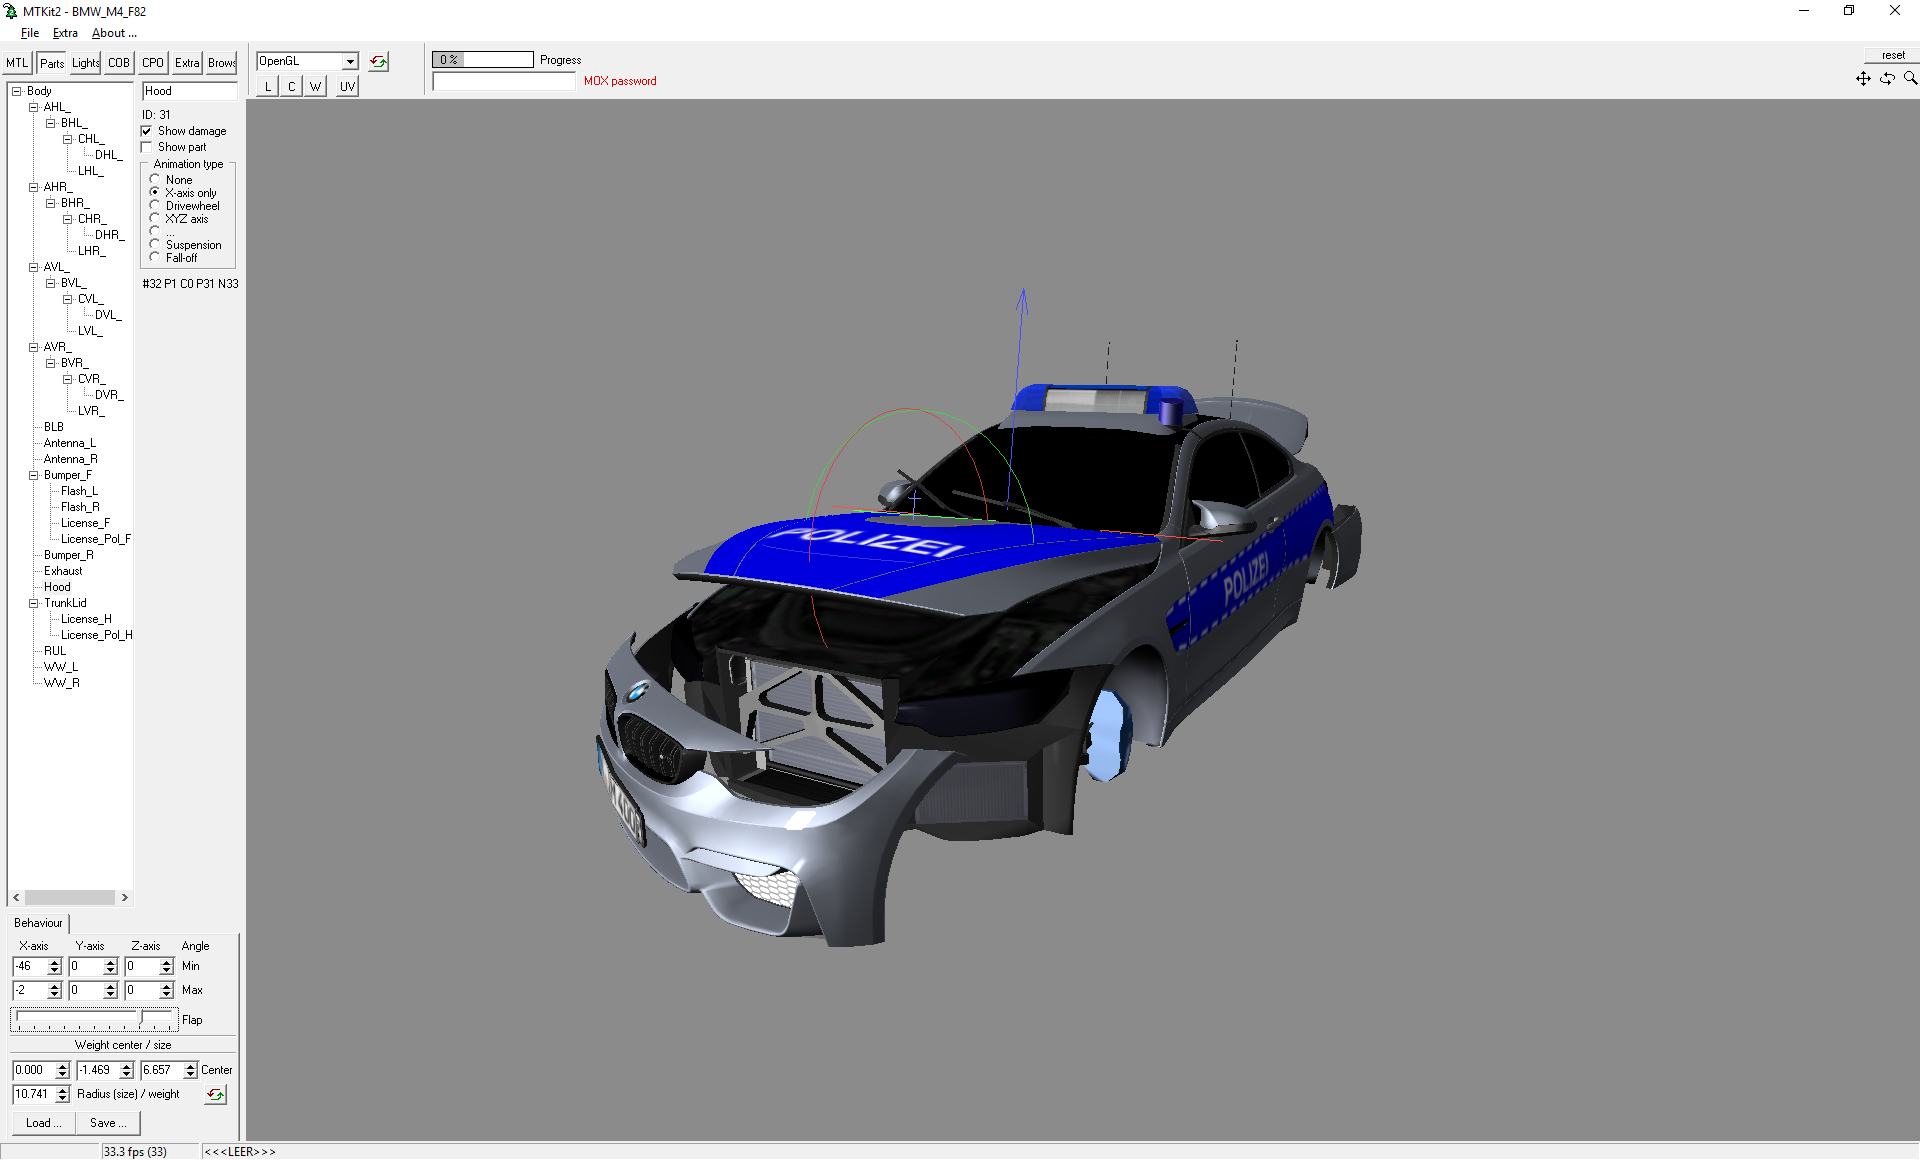Click the Hood part name field

pyautogui.click(x=189, y=91)
